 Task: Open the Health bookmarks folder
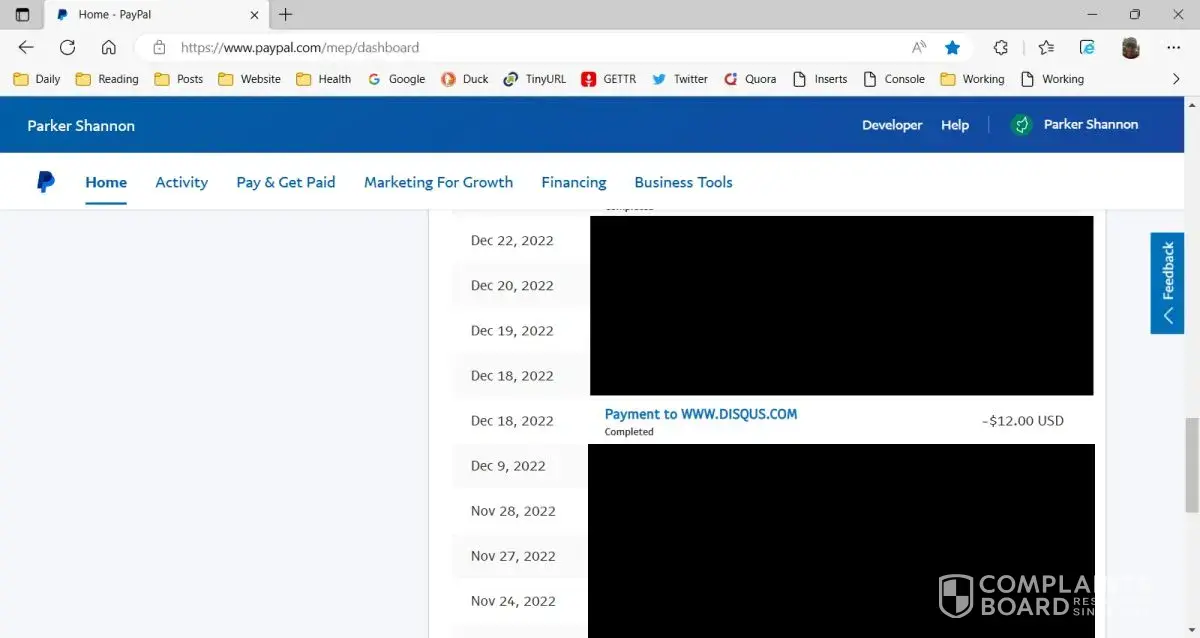324,79
